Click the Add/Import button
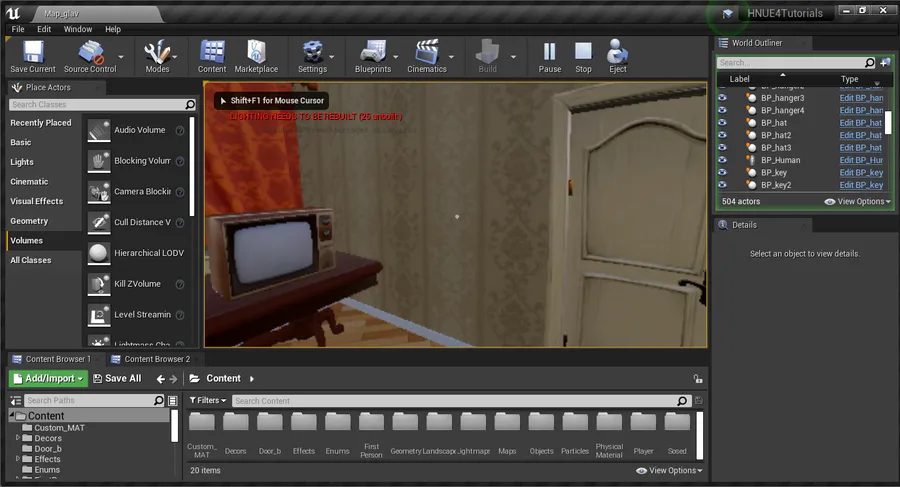Screen dimensions: 900x487 [49, 378]
